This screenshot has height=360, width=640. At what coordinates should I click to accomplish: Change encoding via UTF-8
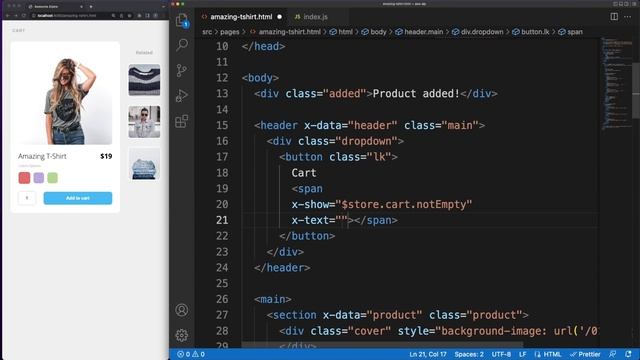[501, 354]
